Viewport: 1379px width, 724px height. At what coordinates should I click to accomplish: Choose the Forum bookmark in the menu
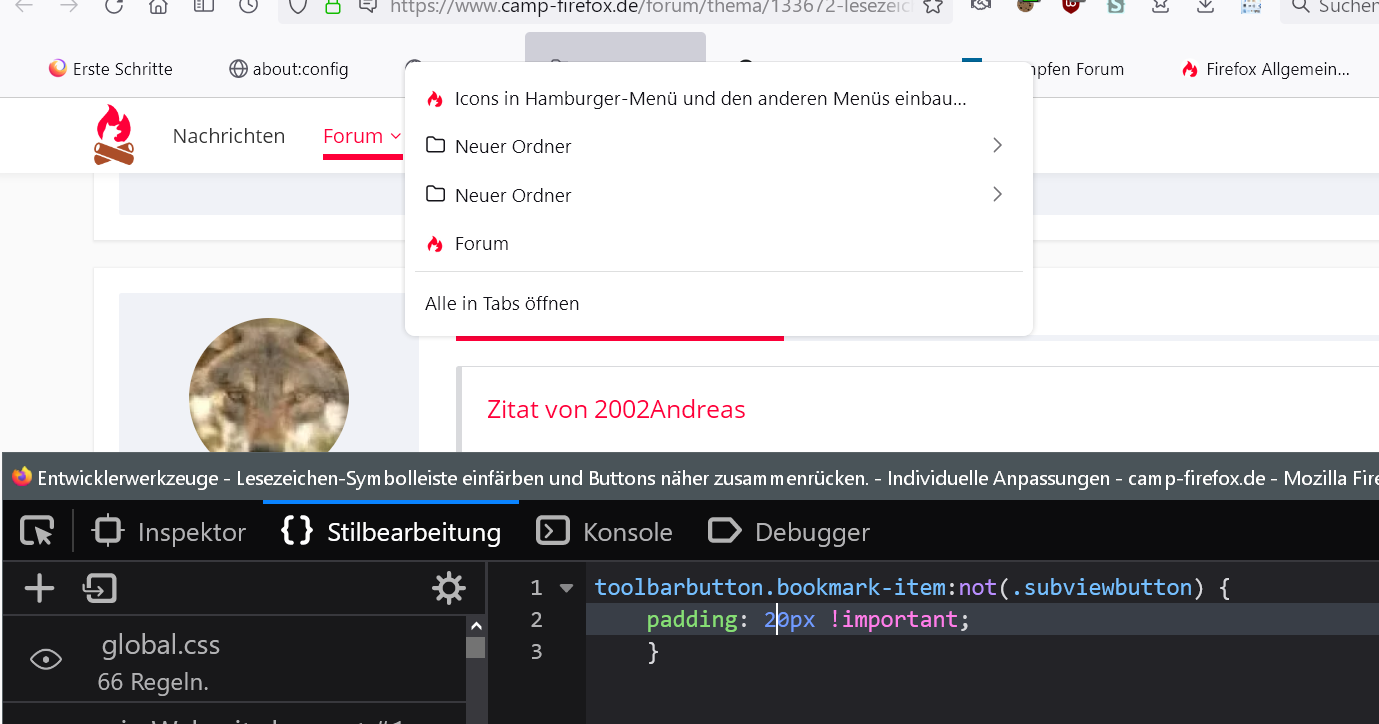(719, 244)
